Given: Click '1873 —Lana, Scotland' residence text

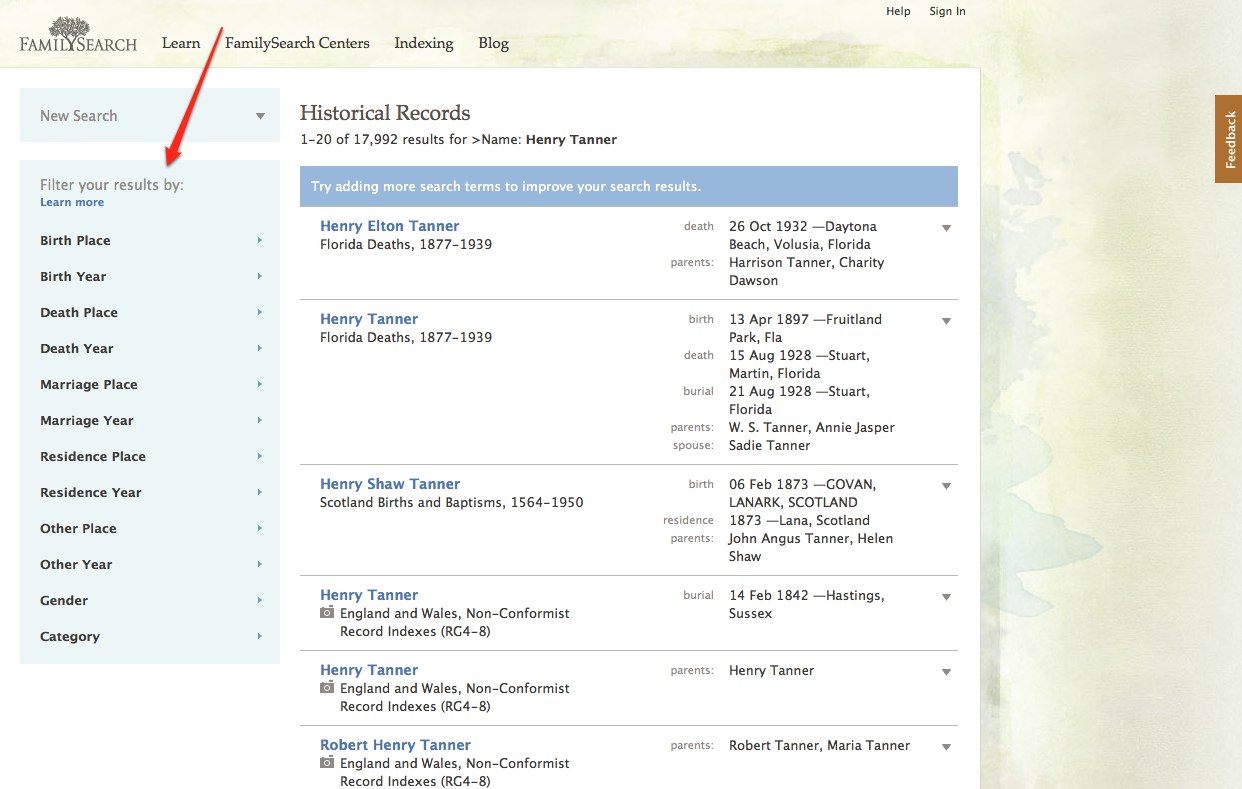Looking at the screenshot, I should click(x=800, y=520).
